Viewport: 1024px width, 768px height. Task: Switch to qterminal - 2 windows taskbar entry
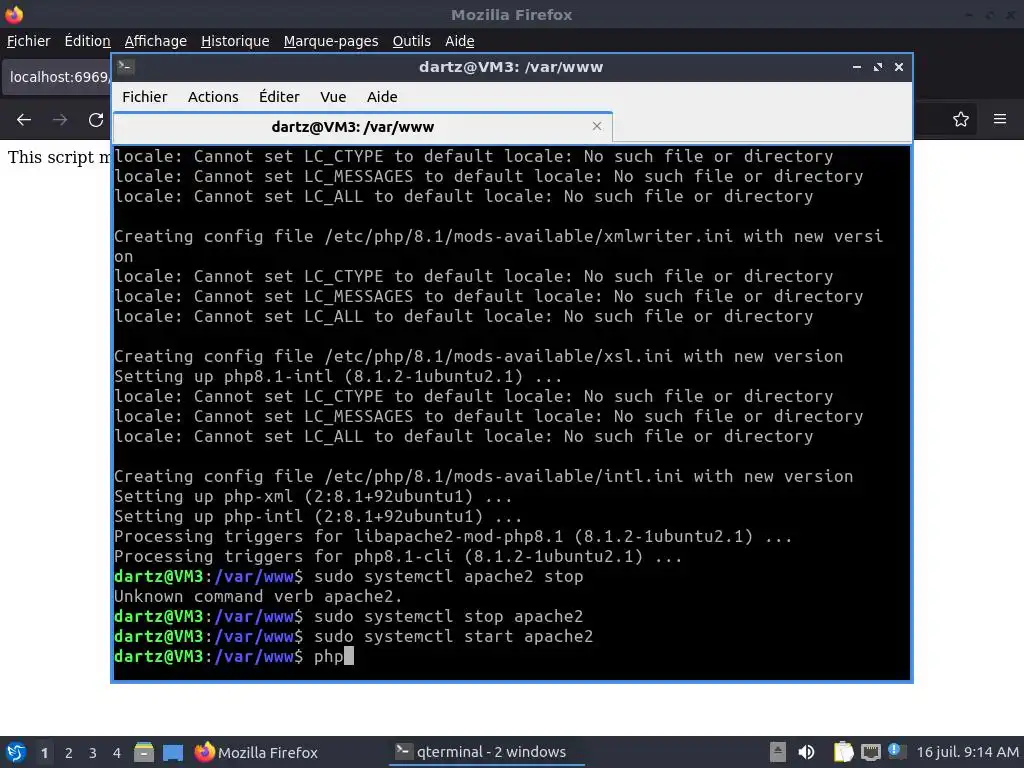tap(487, 752)
